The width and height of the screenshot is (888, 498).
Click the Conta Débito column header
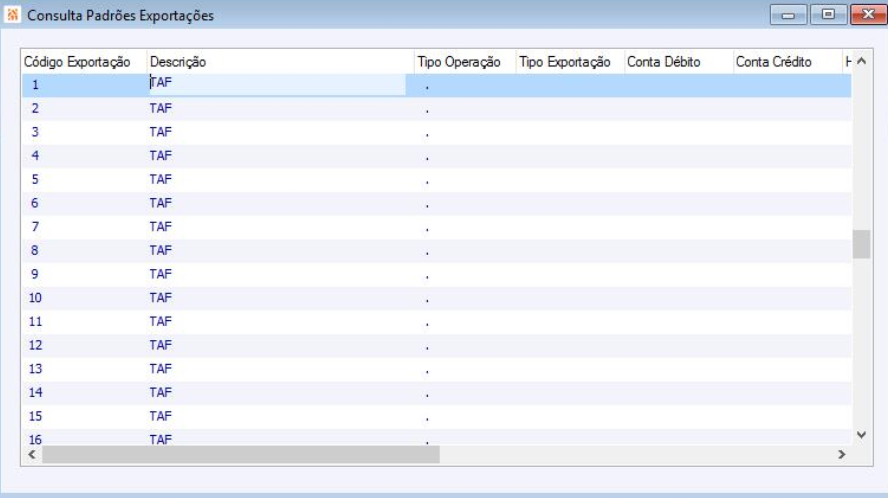pyautogui.click(x=678, y=62)
